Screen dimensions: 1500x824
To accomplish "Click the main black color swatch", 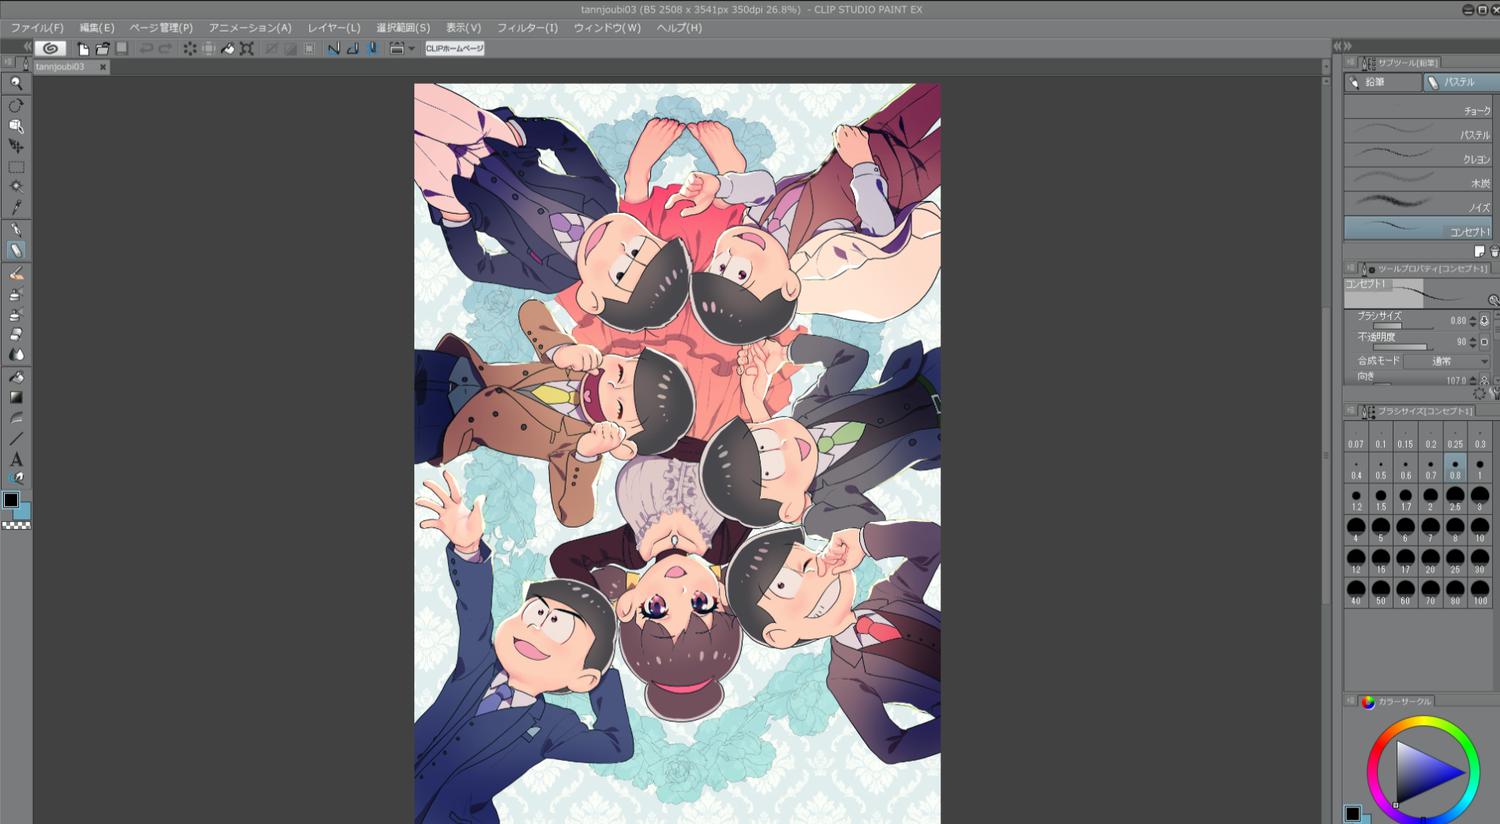I will pos(11,500).
